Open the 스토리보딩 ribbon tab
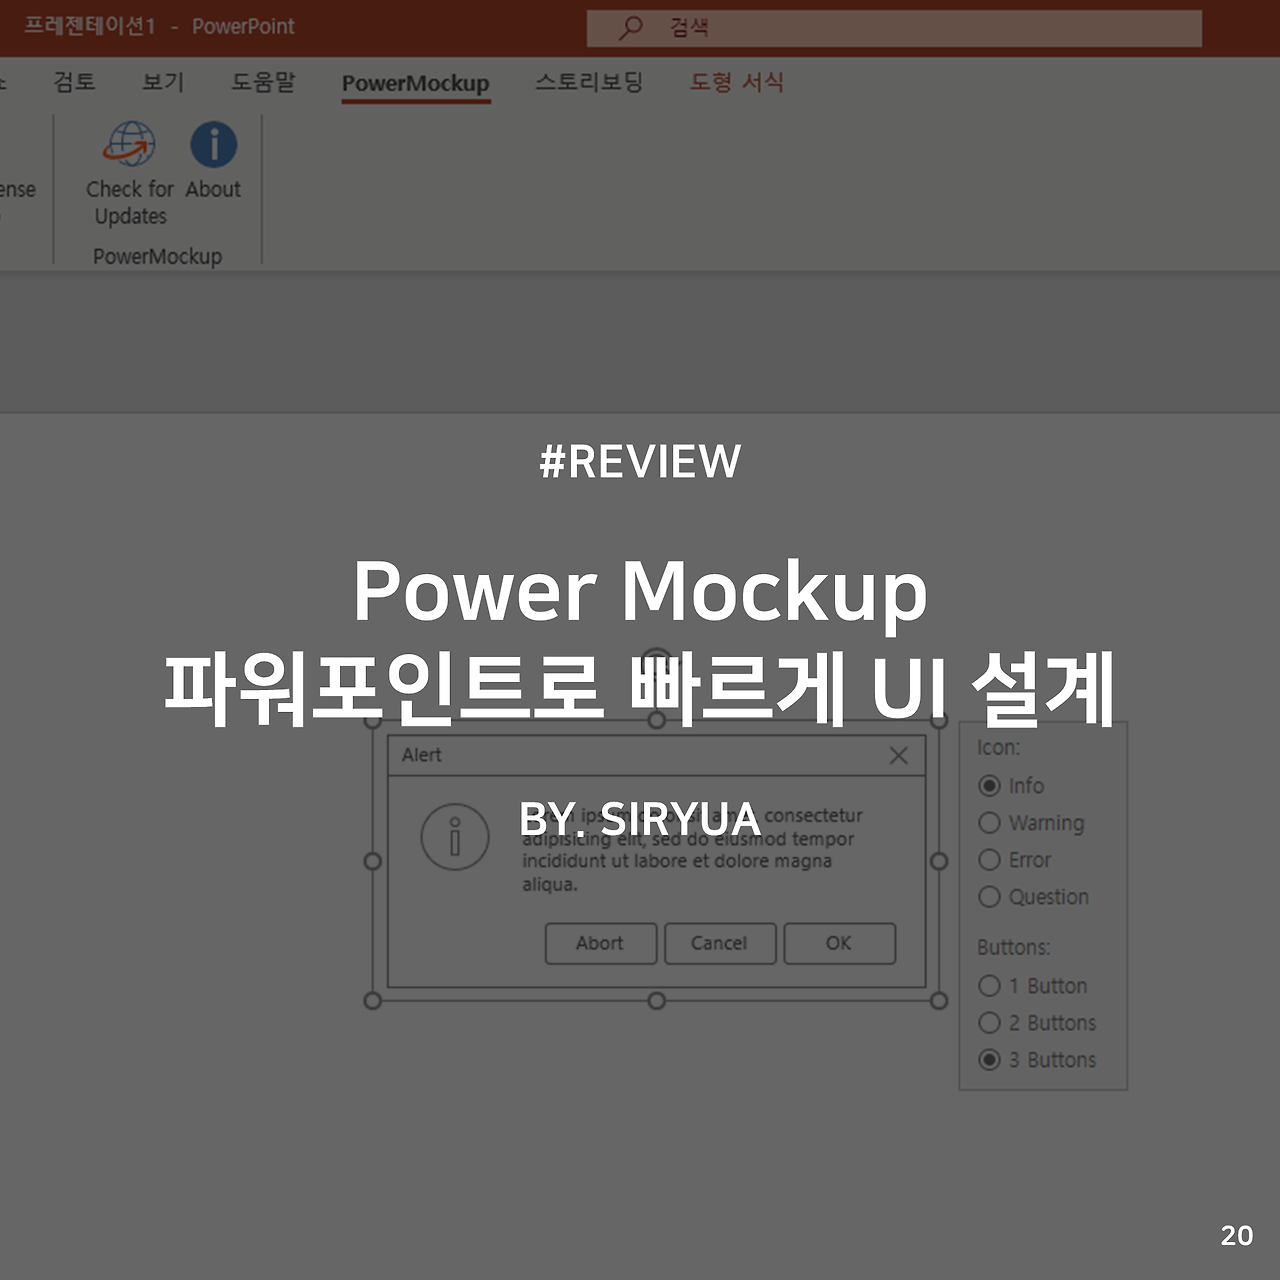 (589, 82)
